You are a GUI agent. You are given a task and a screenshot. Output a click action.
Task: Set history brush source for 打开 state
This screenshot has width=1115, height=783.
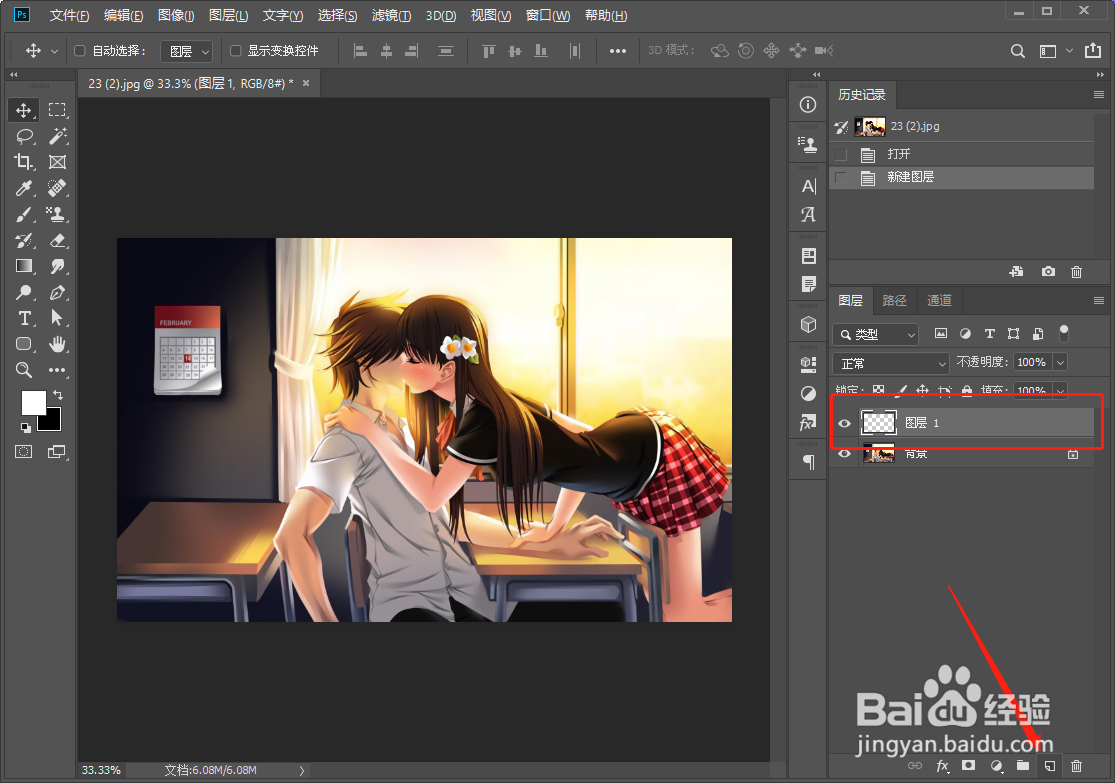click(x=841, y=154)
